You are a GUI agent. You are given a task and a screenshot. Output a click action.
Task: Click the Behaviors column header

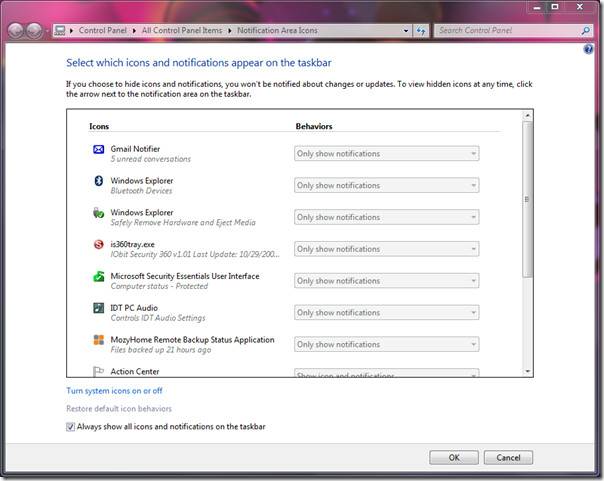(314, 126)
